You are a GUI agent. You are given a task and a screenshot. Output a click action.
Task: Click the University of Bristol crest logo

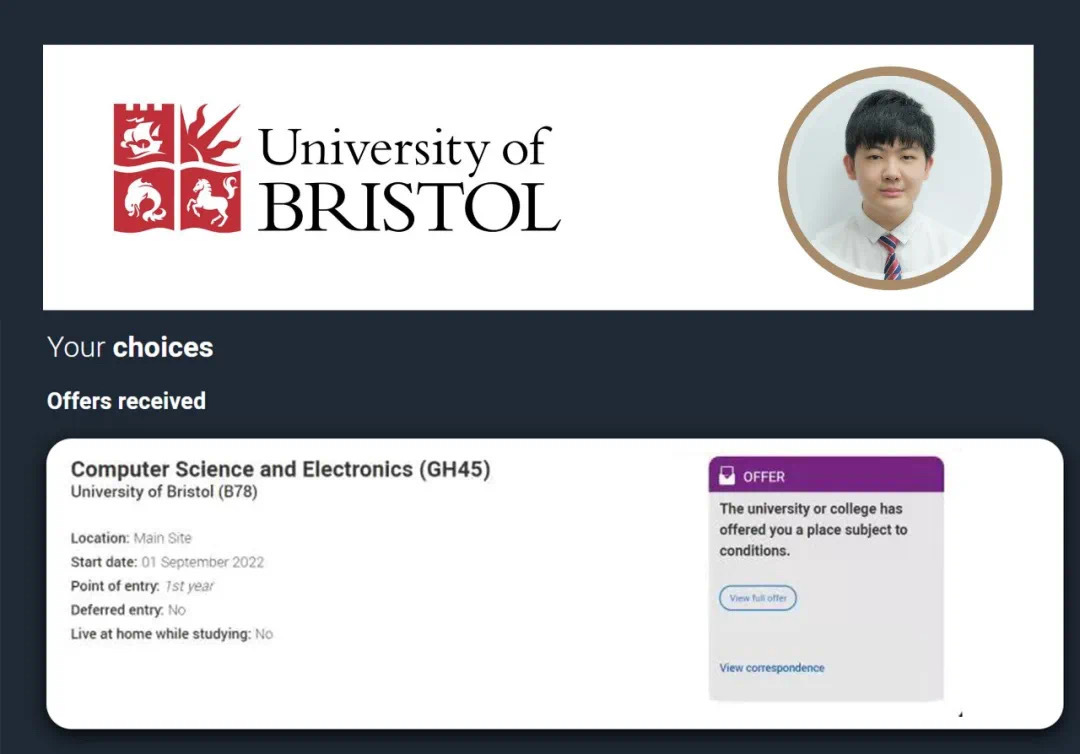tap(177, 168)
